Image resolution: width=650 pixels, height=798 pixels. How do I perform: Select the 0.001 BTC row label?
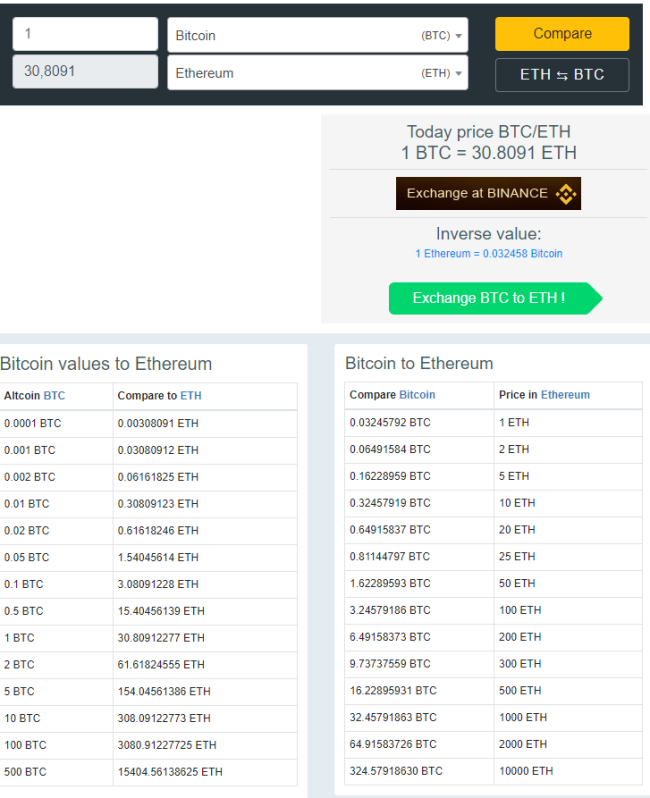[30, 450]
